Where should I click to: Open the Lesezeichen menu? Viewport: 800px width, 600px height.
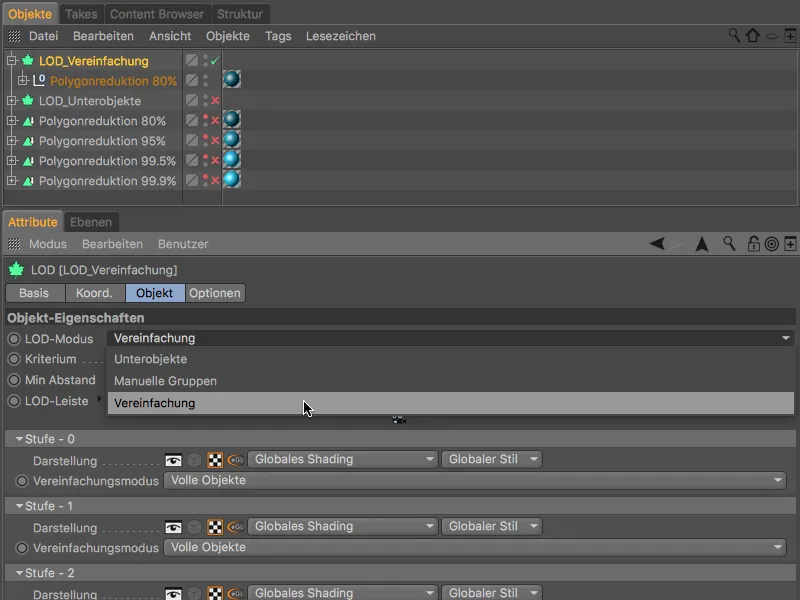click(x=341, y=36)
